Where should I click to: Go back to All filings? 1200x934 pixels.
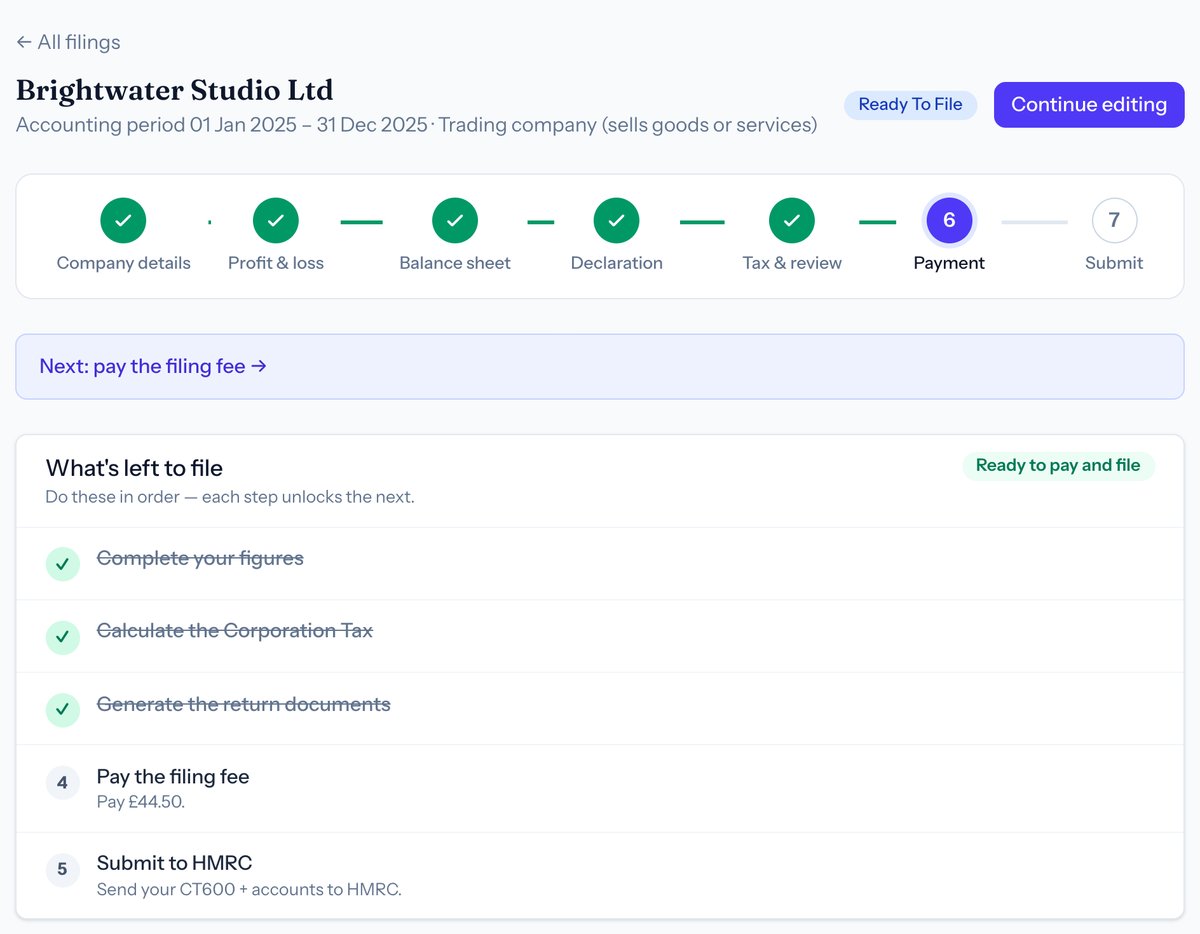[68, 42]
